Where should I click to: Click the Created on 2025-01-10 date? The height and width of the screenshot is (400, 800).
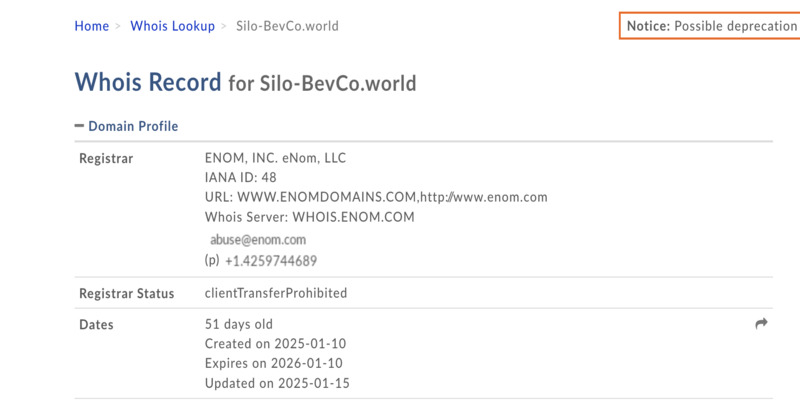(x=275, y=344)
